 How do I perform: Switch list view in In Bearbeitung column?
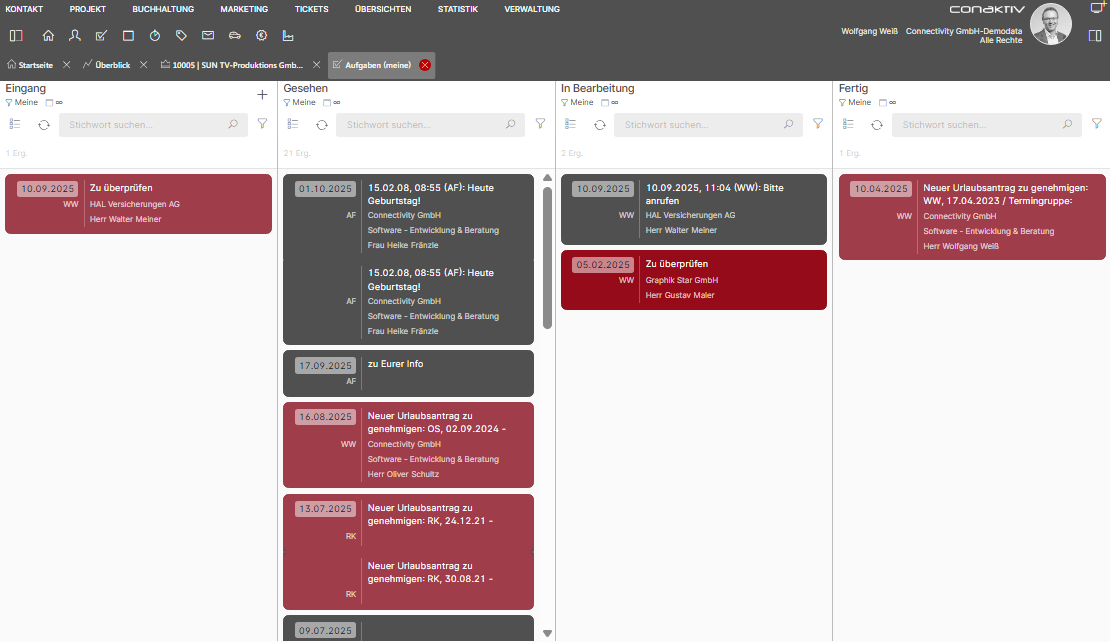pos(571,125)
